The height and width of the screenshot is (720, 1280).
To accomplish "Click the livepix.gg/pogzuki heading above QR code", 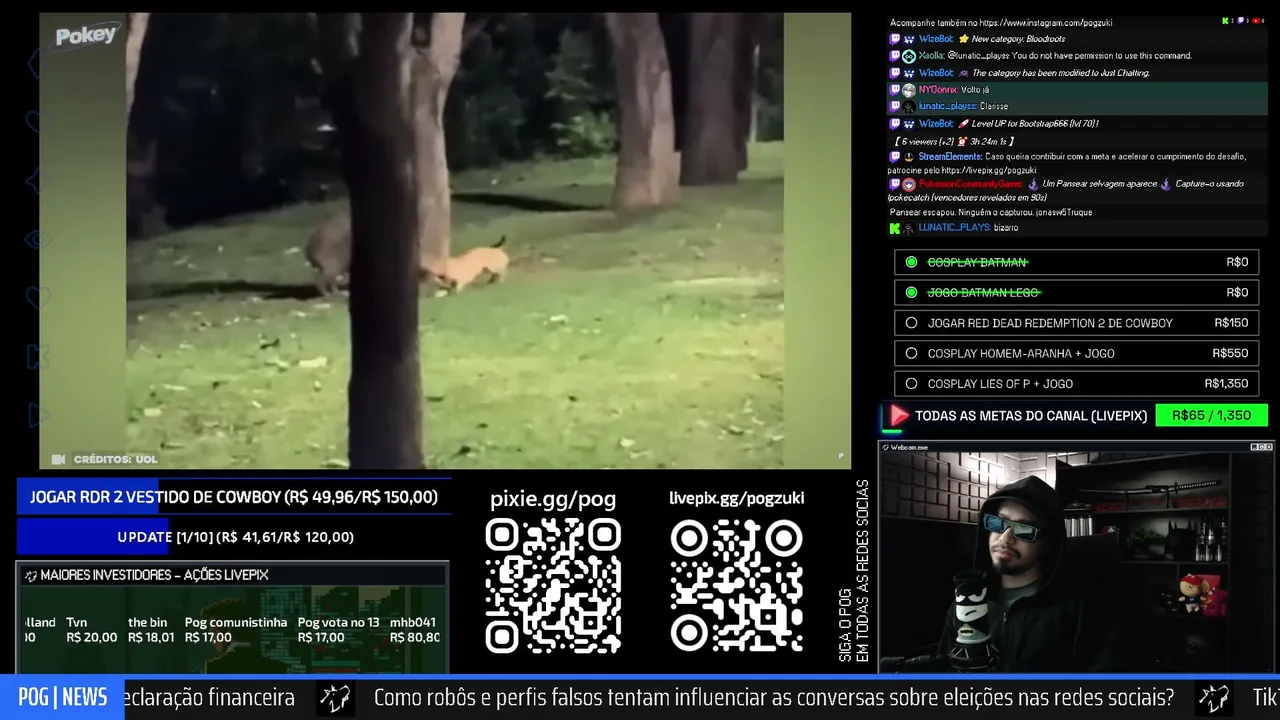I will coord(737,498).
